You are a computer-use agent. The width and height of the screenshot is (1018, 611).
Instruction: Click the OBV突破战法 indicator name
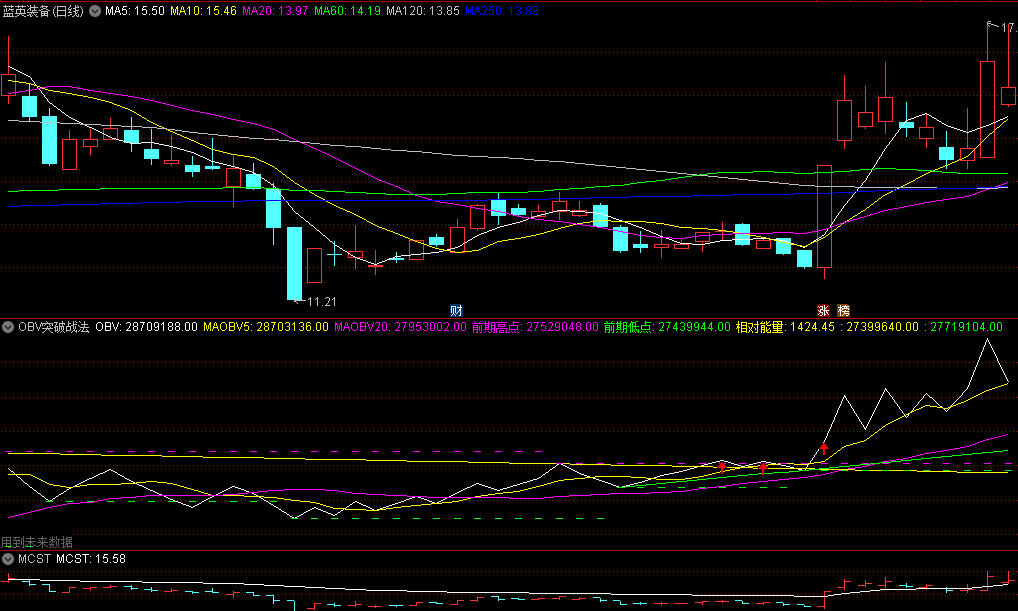point(54,327)
